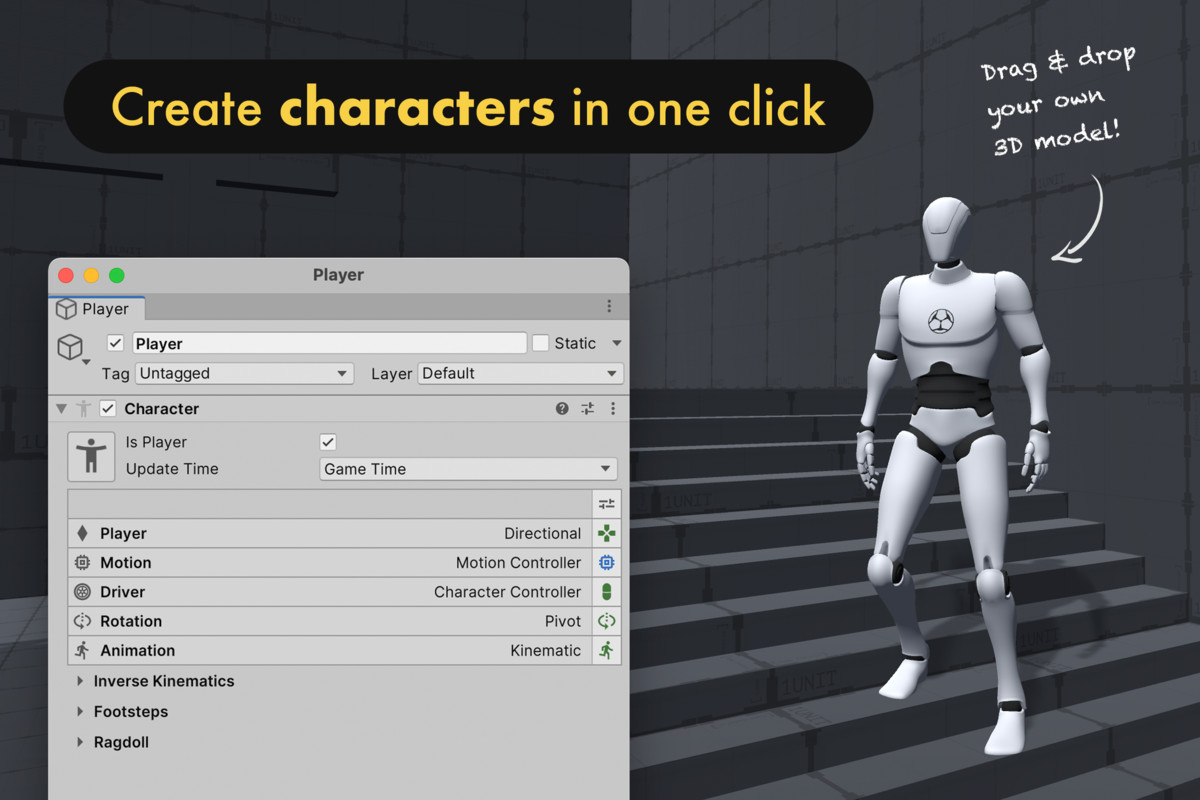Click the help icon on Character component
Screen dimensions: 1200x800
pos(561,408)
